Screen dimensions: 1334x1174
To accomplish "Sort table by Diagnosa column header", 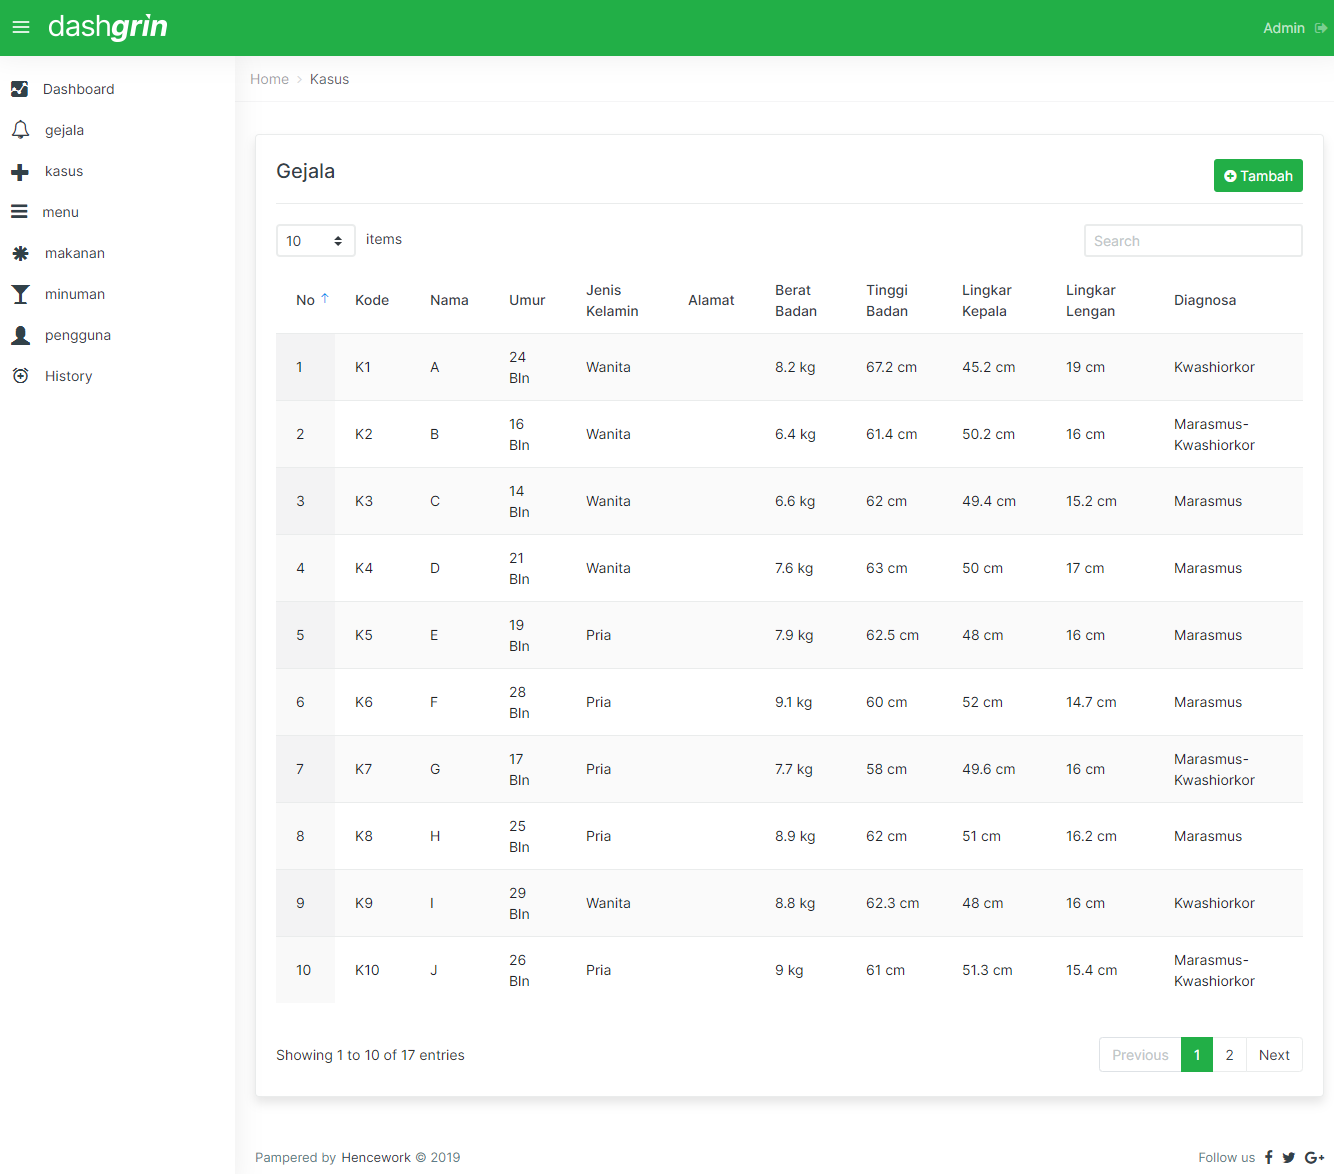I will coord(1204,300).
